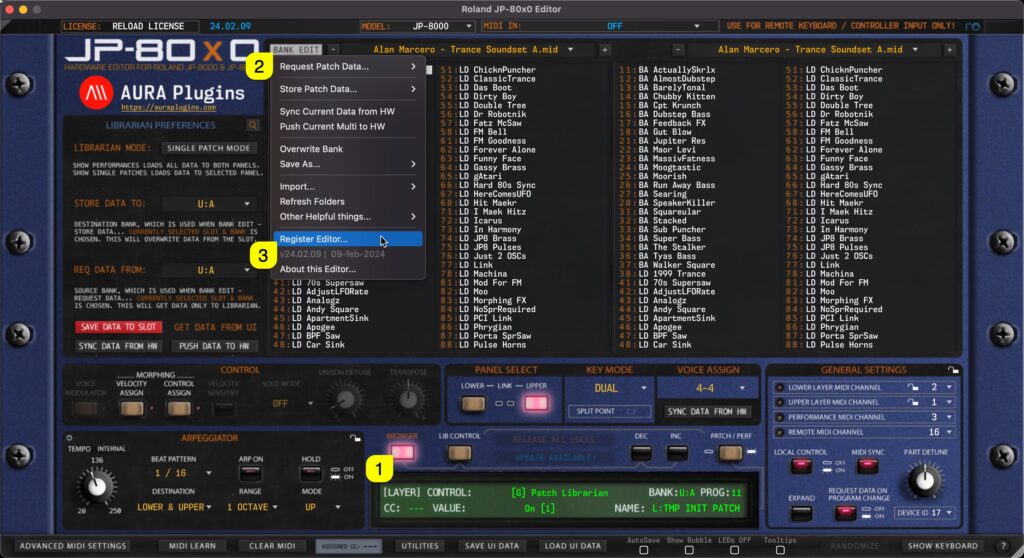The width and height of the screenshot is (1024, 558).
Task: Select the Lower panel button
Action: (x=473, y=403)
